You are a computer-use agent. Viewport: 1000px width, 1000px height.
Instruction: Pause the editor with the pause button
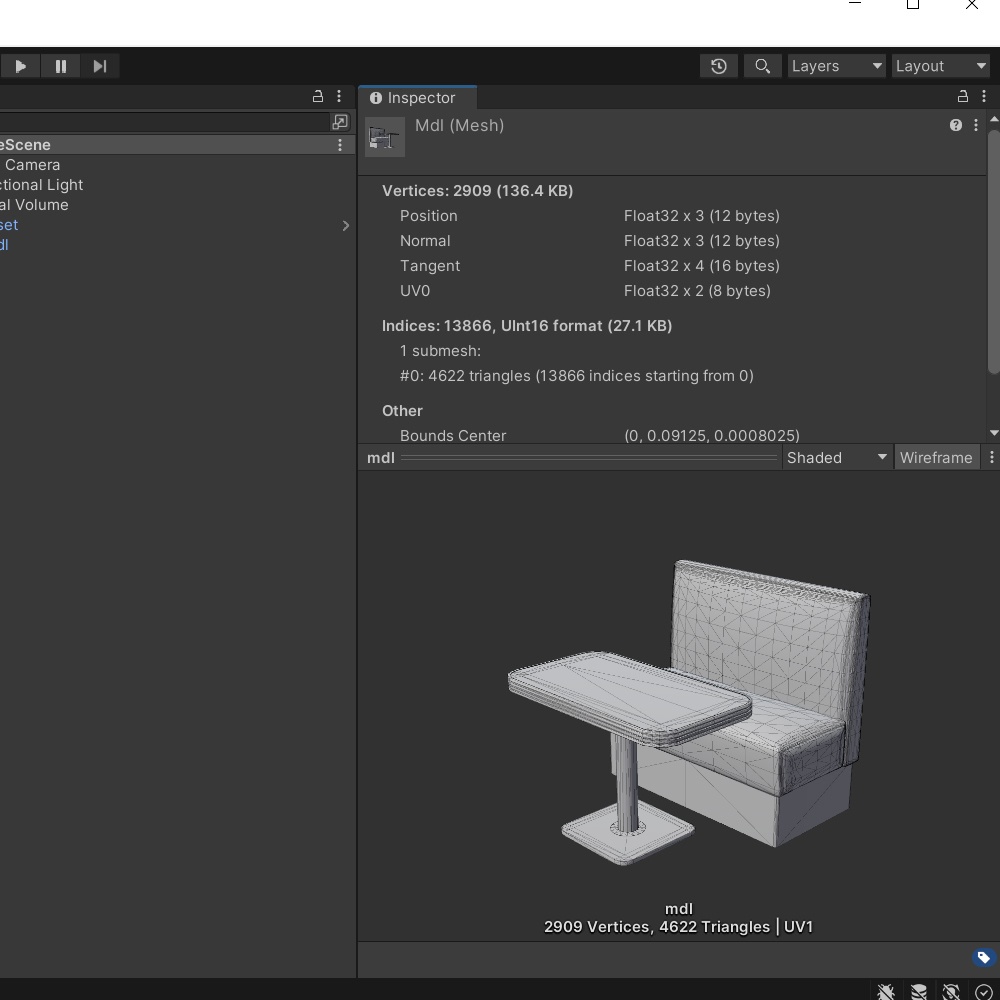(x=61, y=66)
